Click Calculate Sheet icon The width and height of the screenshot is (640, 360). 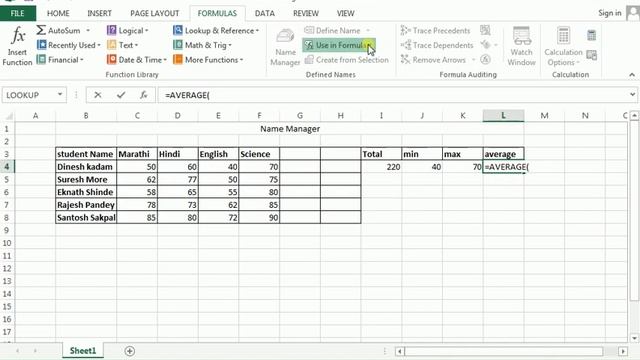(591, 55)
